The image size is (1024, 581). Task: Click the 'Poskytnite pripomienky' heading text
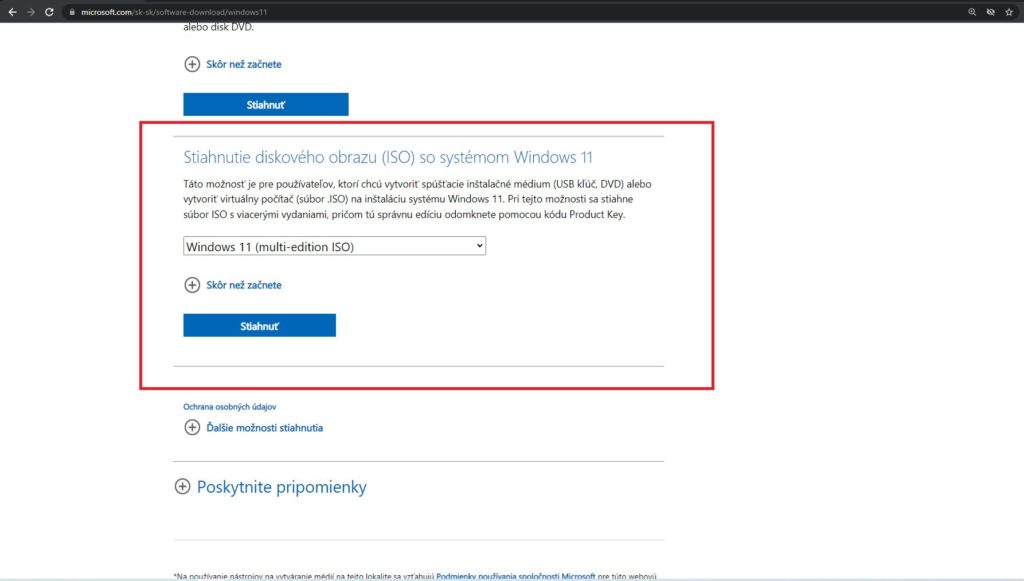[281, 487]
